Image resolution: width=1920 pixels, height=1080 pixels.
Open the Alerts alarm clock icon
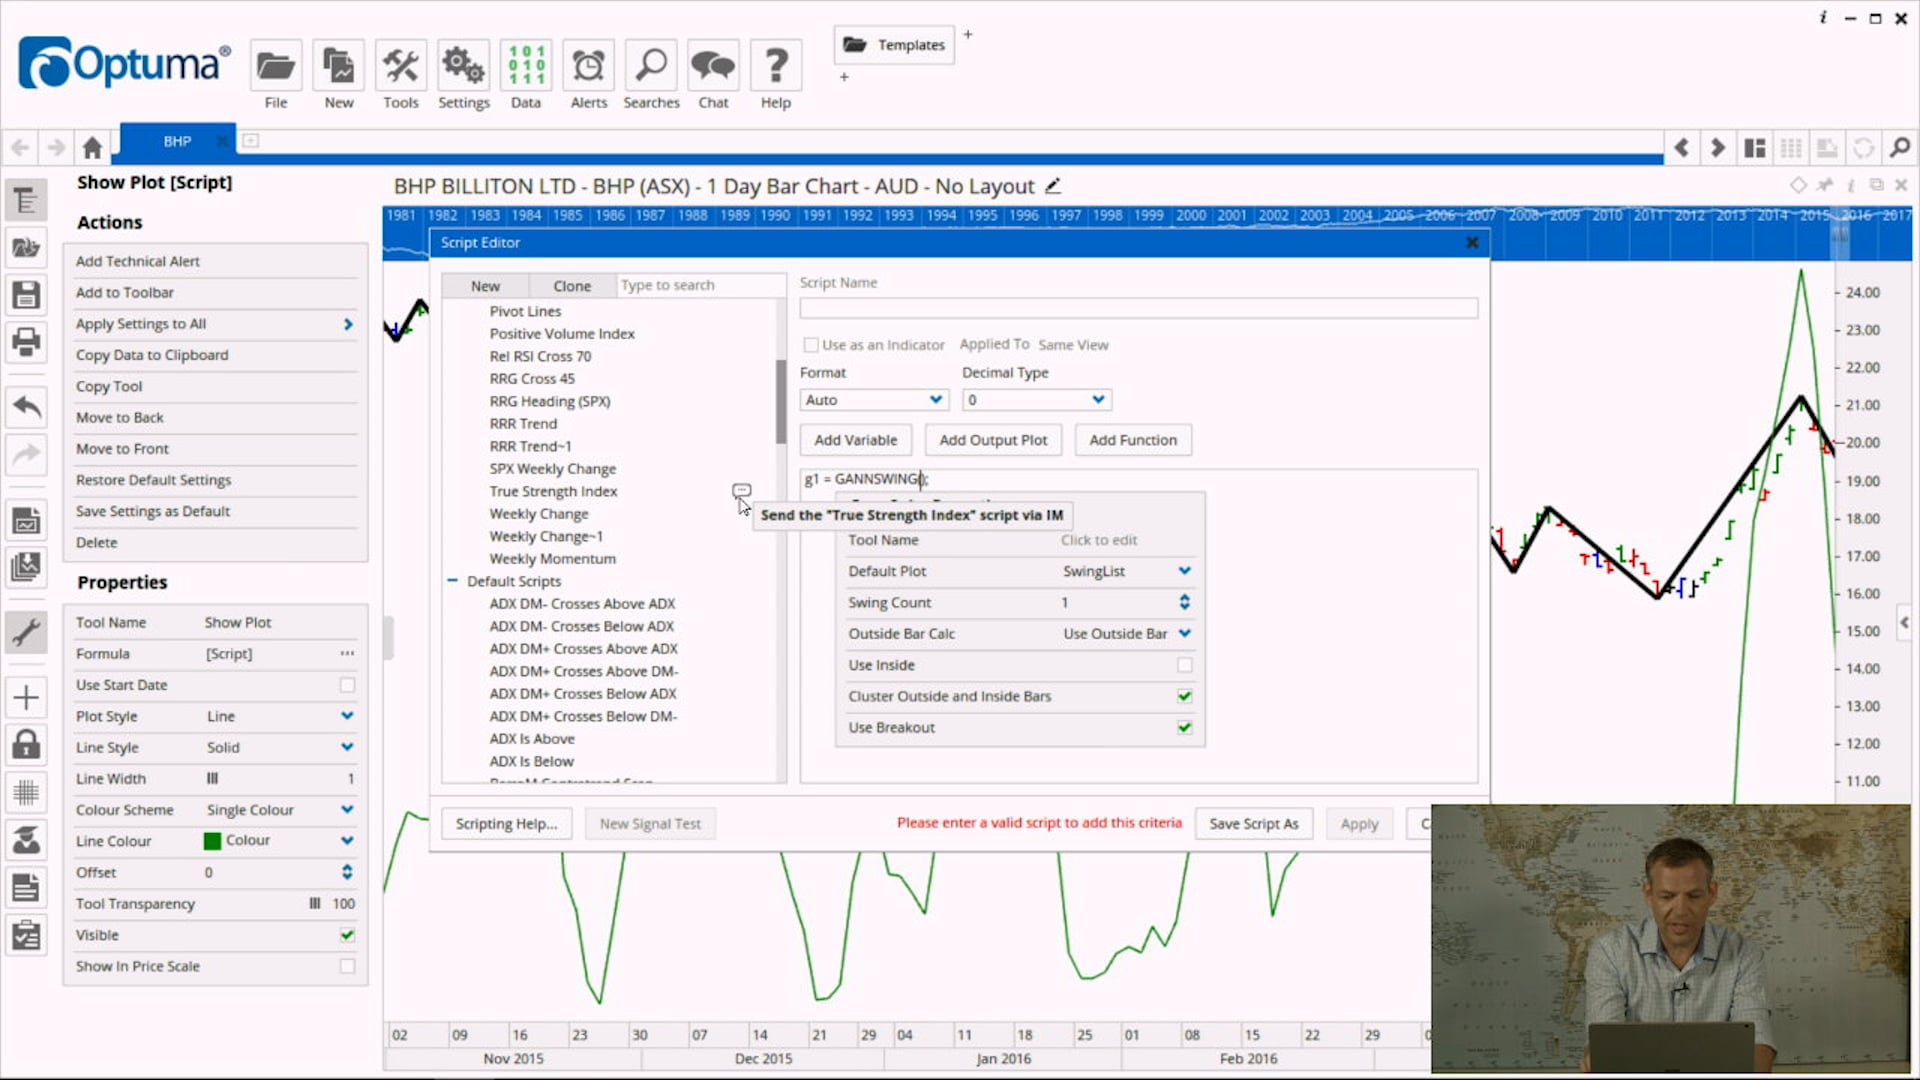[x=588, y=67]
